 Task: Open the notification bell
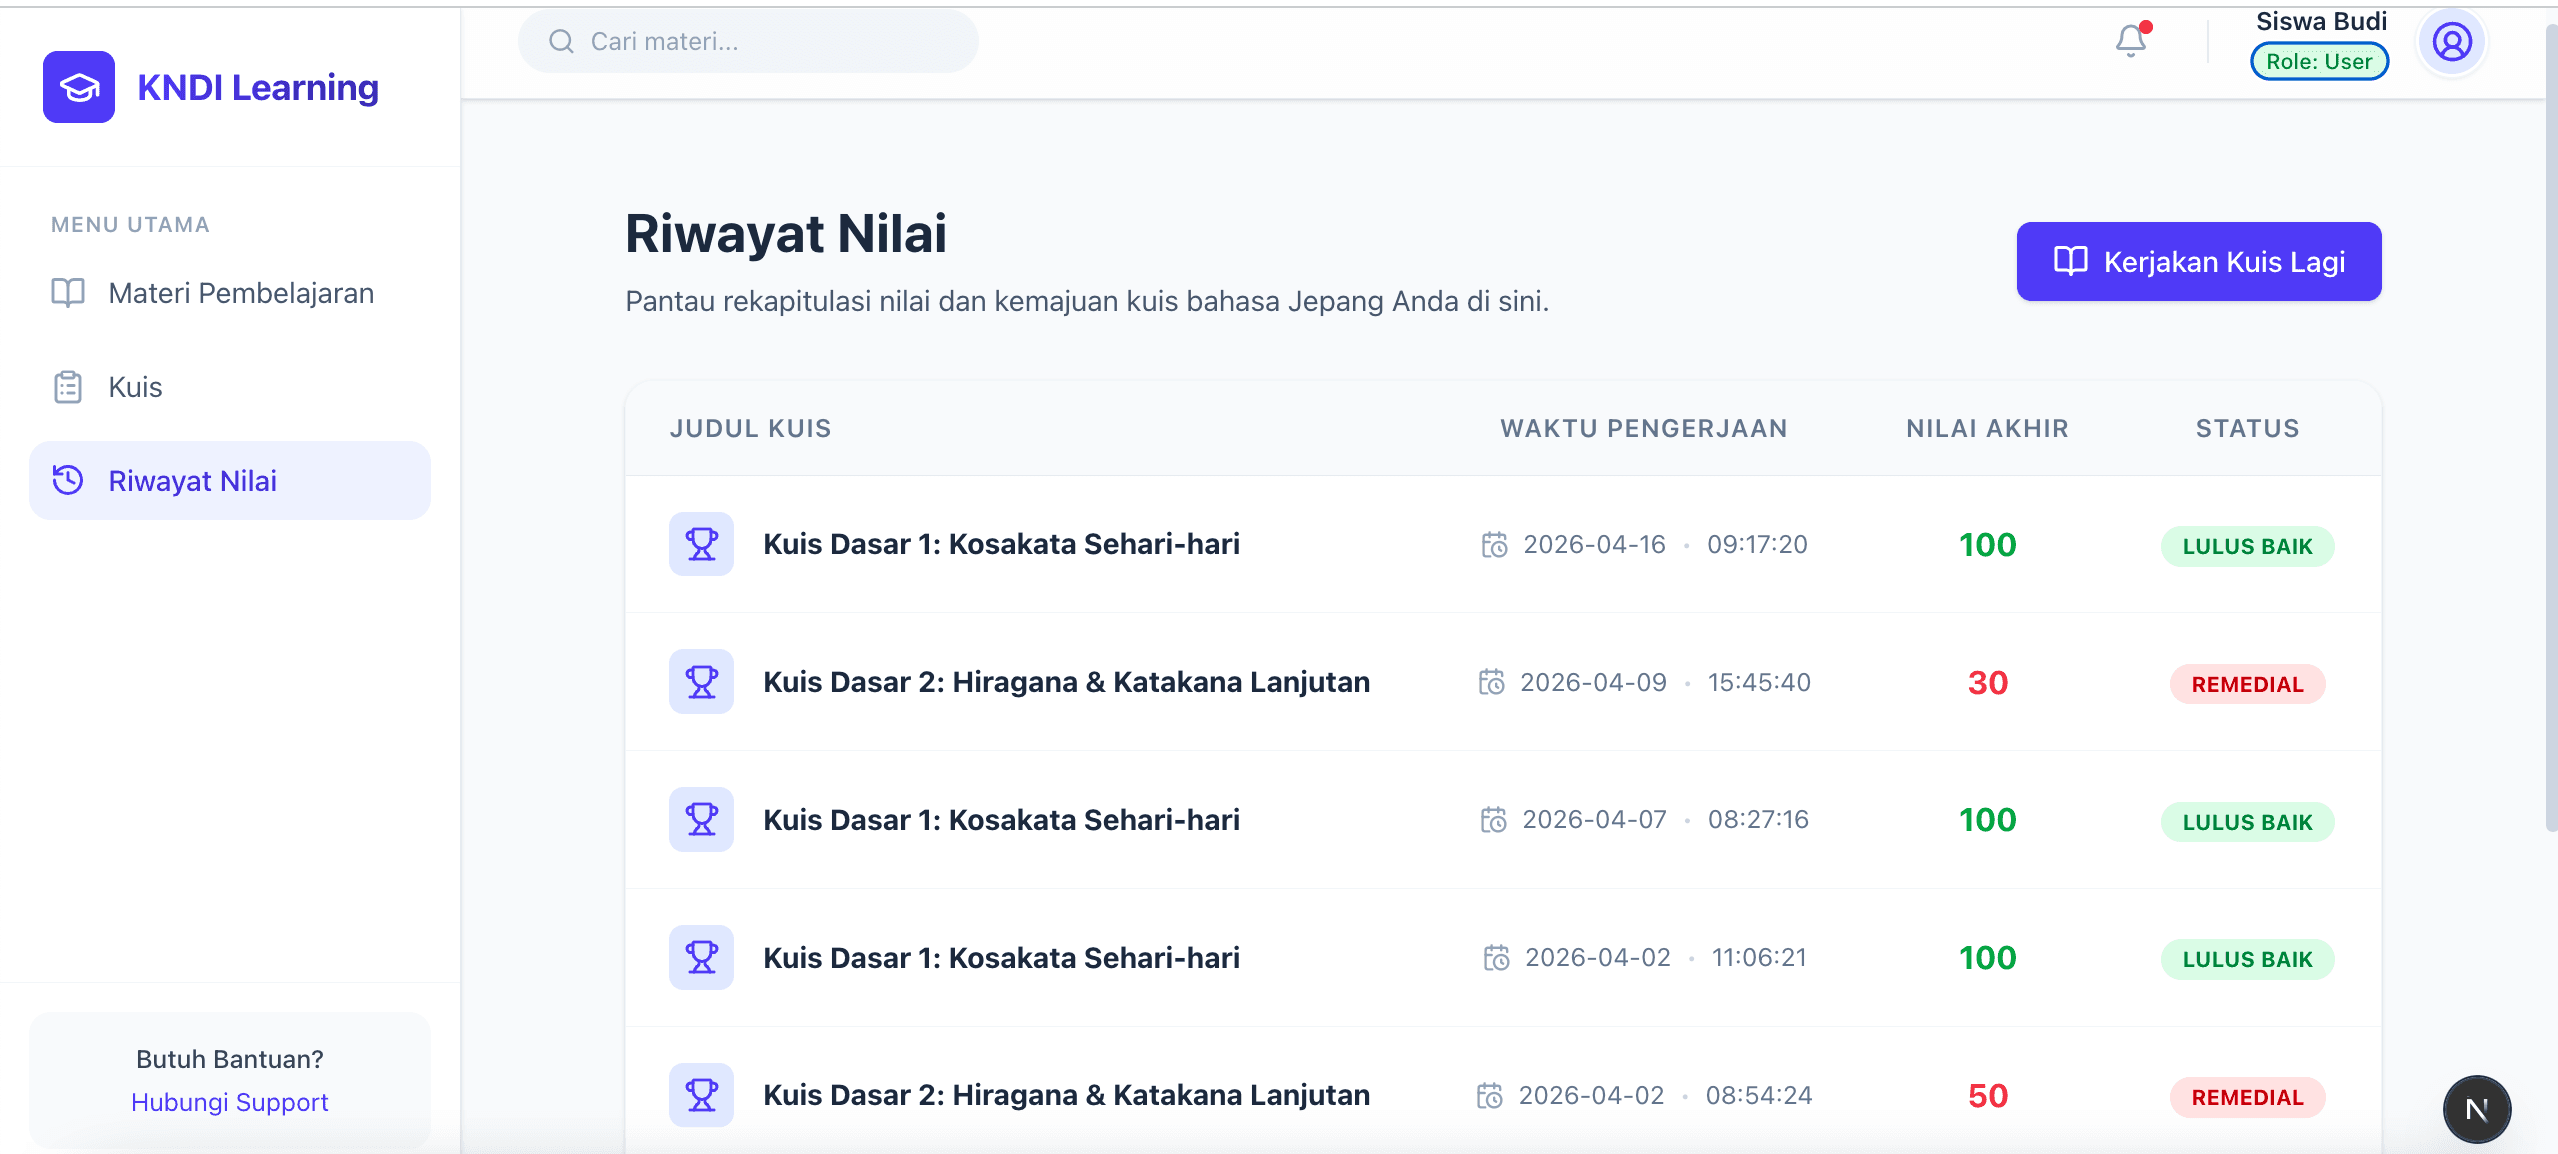click(2131, 40)
